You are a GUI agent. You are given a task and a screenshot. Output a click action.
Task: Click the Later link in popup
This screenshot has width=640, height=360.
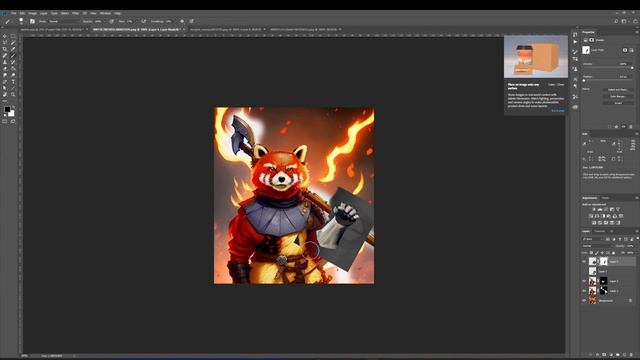(x=551, y=84)
